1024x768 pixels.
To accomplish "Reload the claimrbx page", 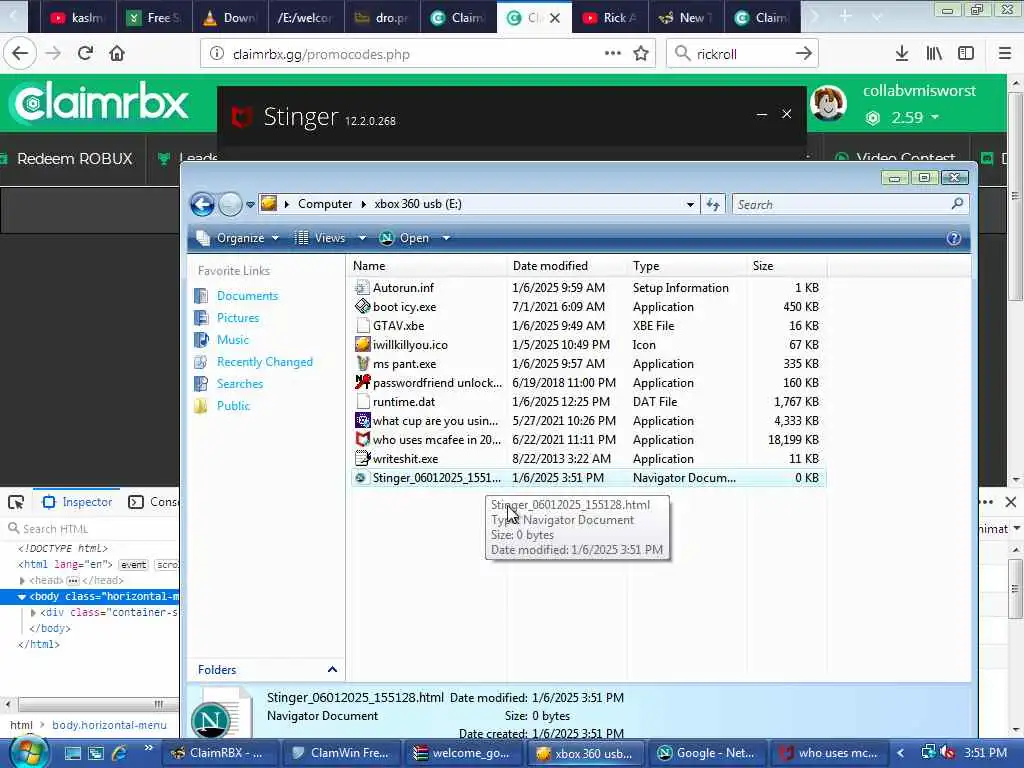I will click(x=85, y=54).
